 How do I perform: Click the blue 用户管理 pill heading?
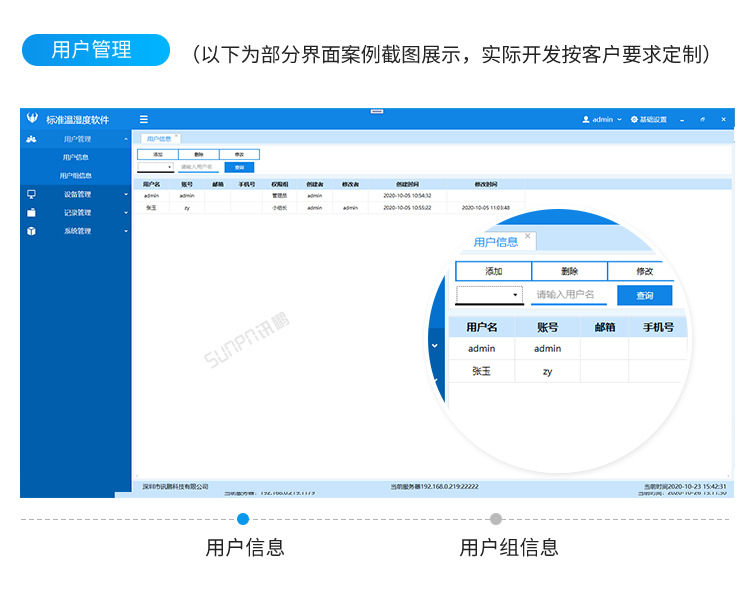(x=96, y=50)
